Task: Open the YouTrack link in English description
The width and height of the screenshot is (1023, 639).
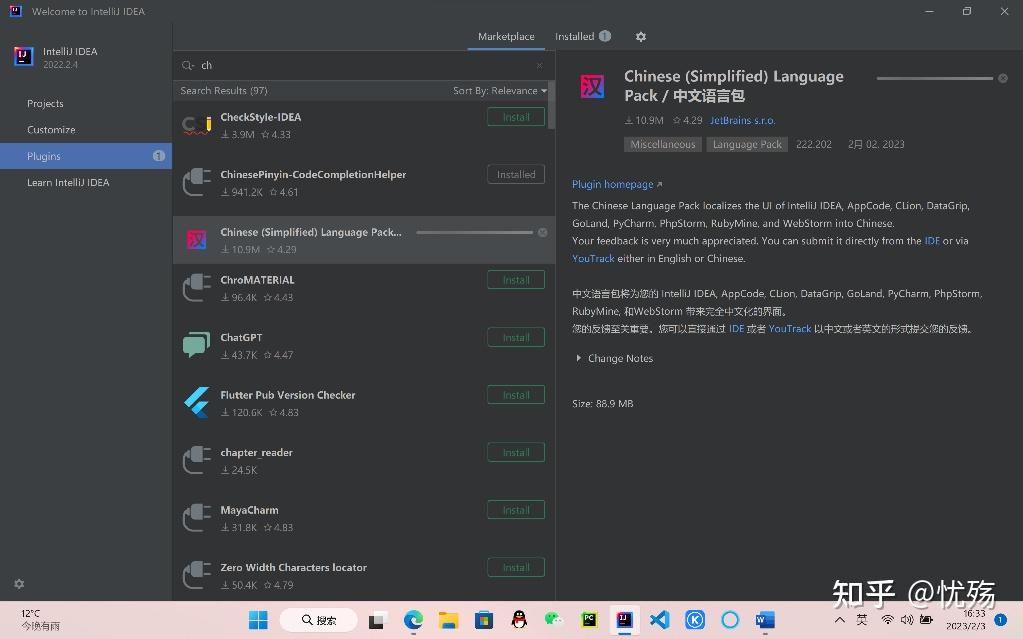Action: pyautogui.click(x=593, y=258)
